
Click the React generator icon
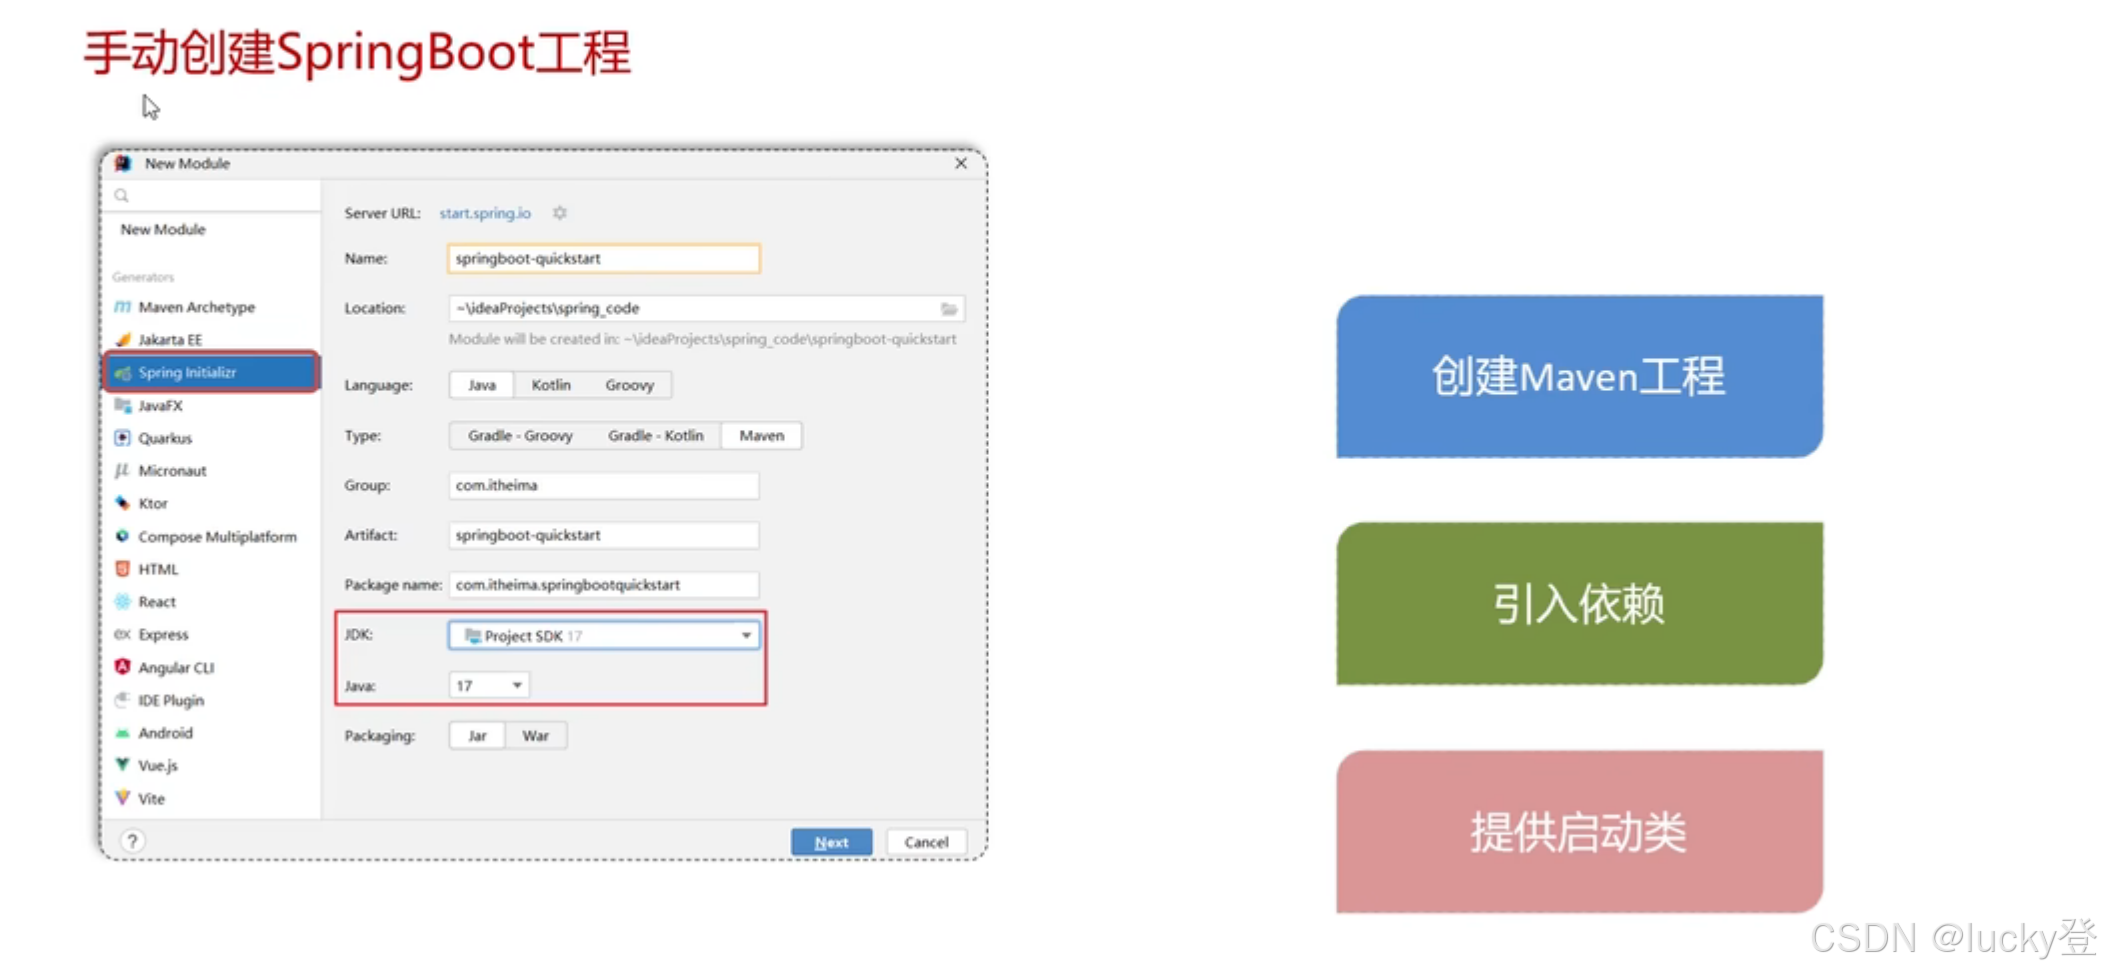122,601
